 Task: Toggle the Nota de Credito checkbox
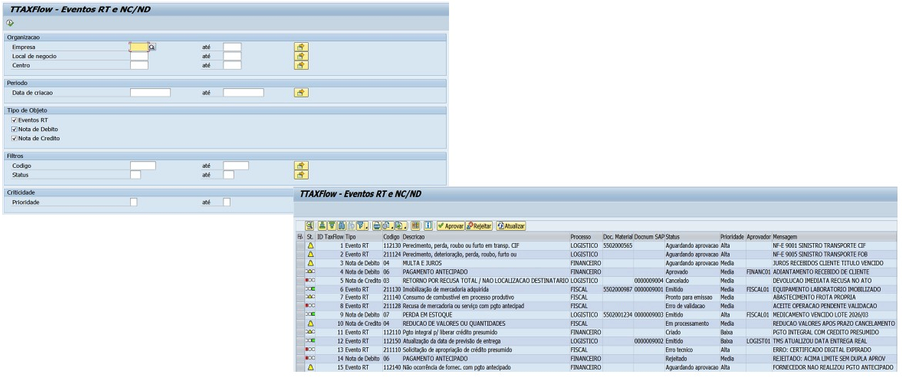point(14,138)
